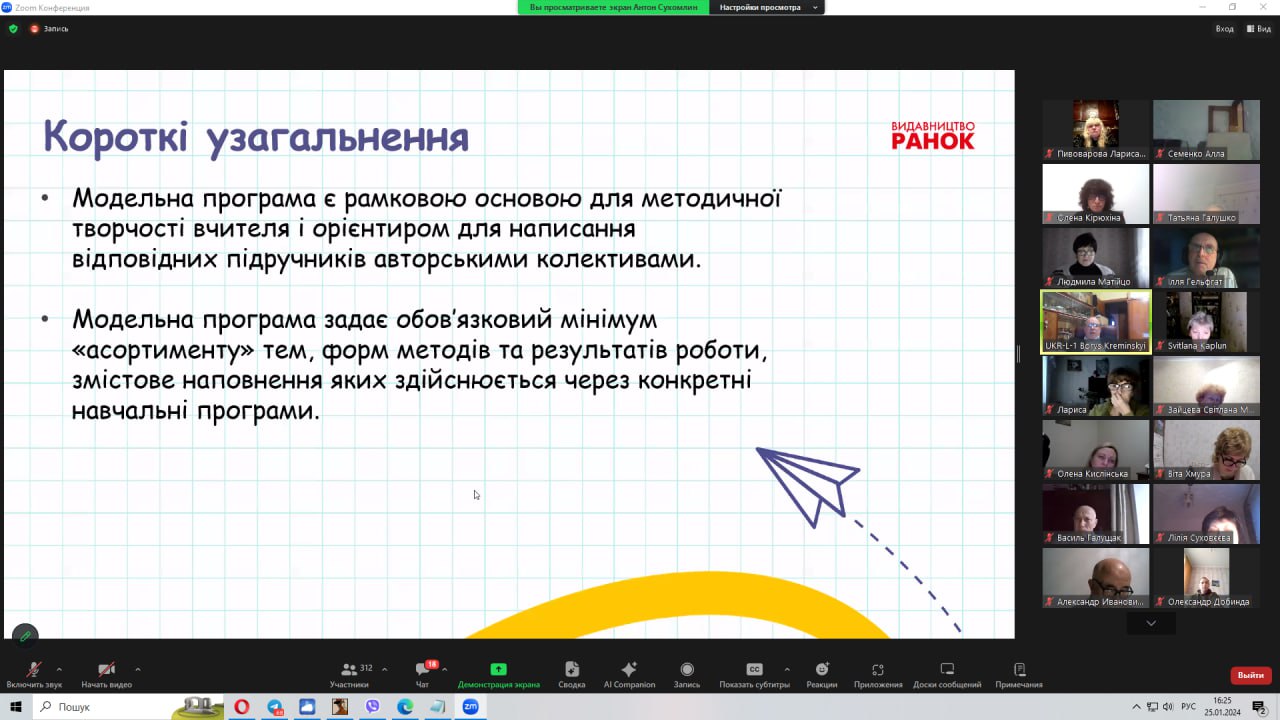Select Borys Kreminskyi video thumbnail
Screen dimensions: 1280x720
click(1096, 321)
